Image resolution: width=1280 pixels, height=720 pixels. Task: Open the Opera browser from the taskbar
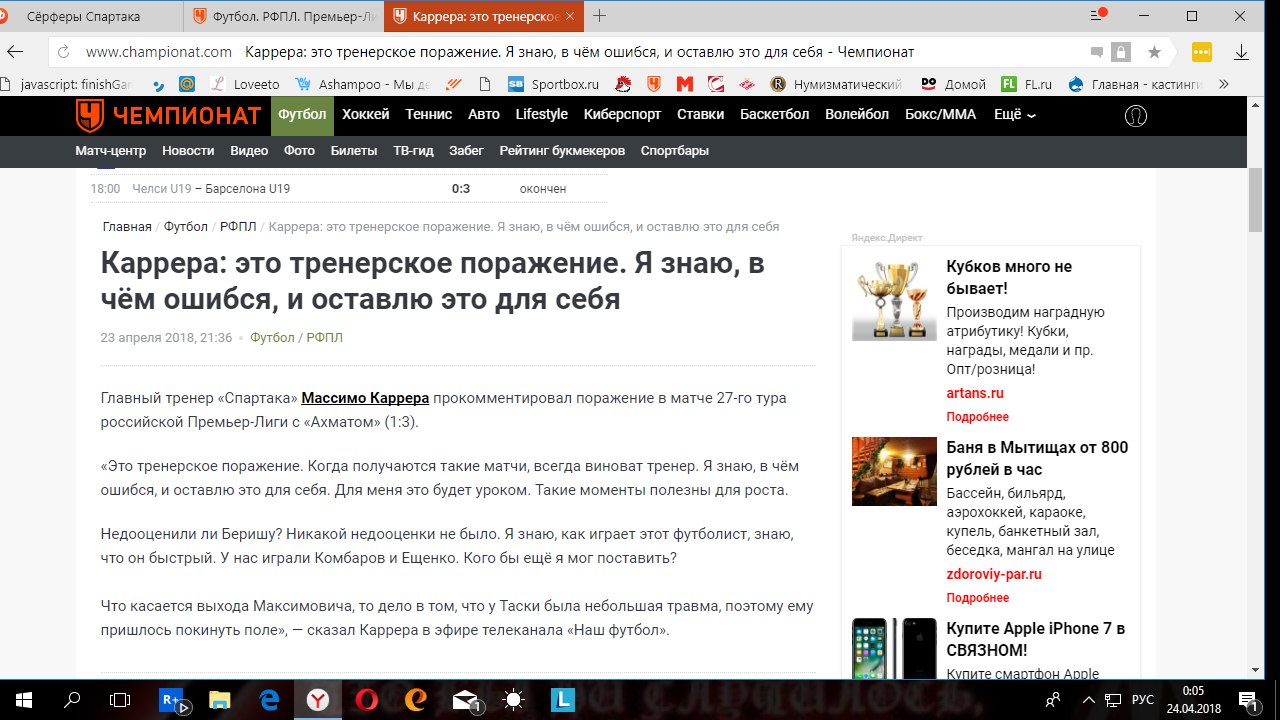(x=366, y=700)
